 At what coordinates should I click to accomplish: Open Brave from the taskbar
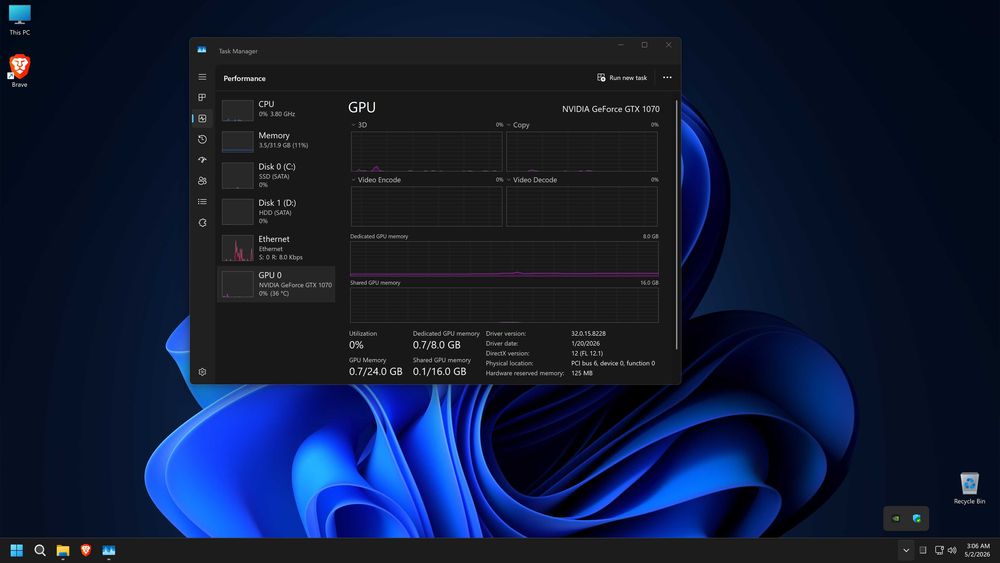tap(85, 550)
